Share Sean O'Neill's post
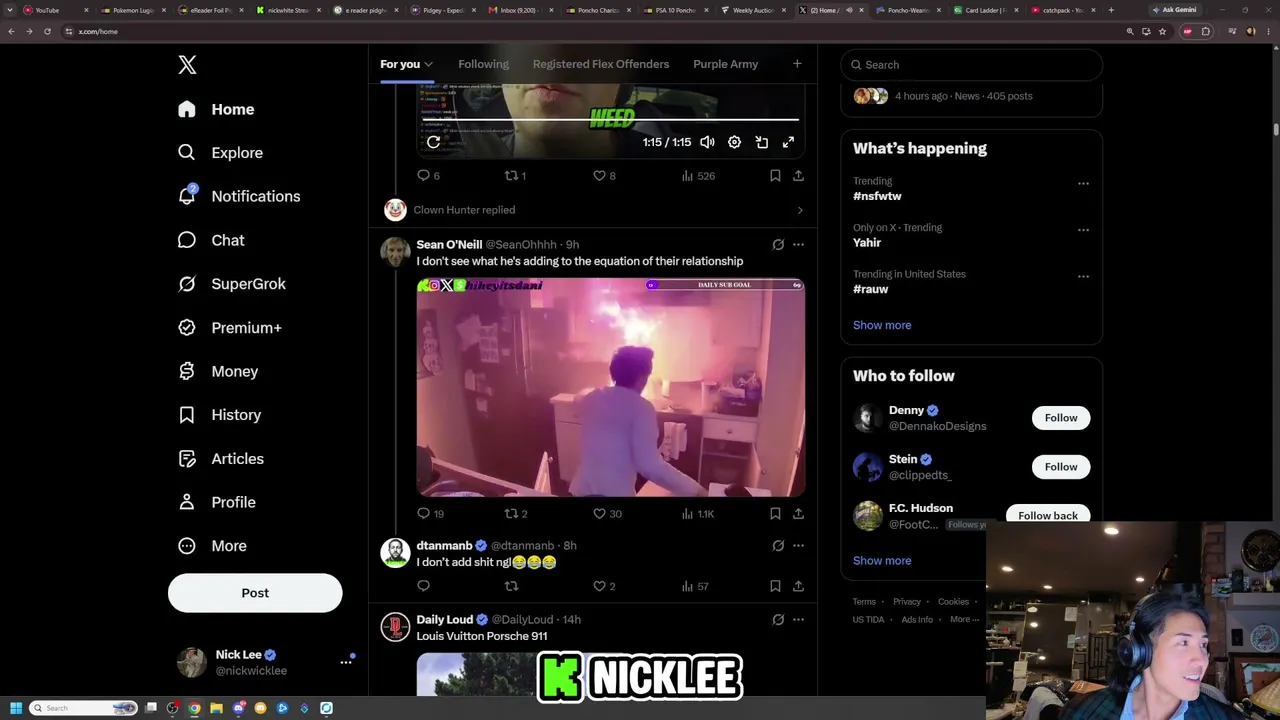This screenshot has height=720, width=1280. 798,514
